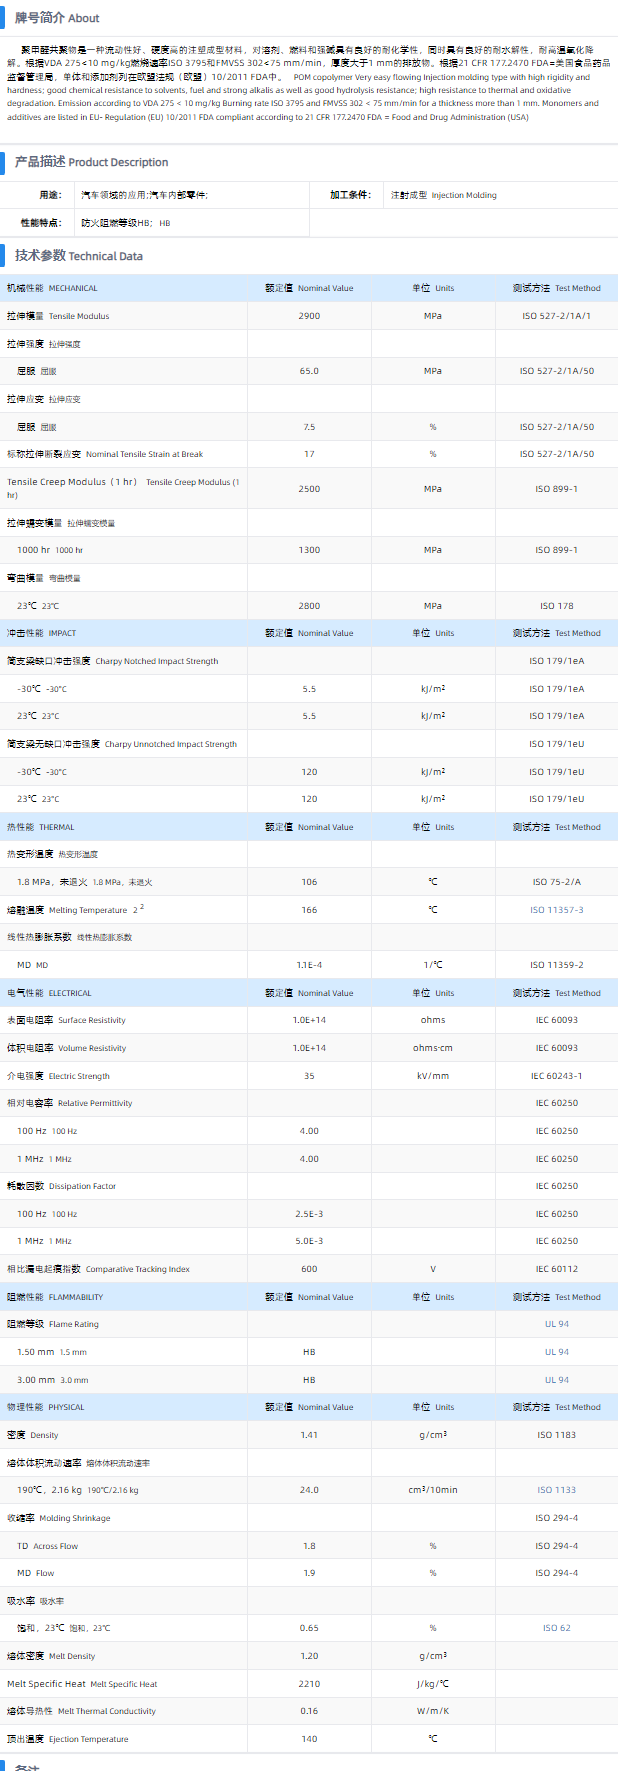
Task: Click the Flow shrinkage value 1.9
Action: click(x=309, y=1573)
